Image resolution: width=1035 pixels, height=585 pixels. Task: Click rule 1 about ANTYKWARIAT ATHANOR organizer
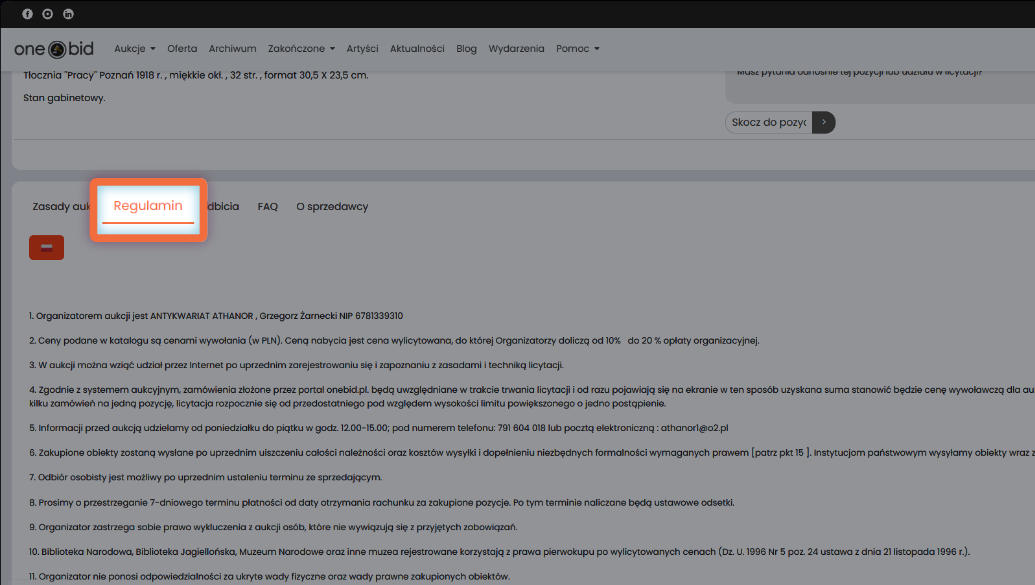pos(216,316)
